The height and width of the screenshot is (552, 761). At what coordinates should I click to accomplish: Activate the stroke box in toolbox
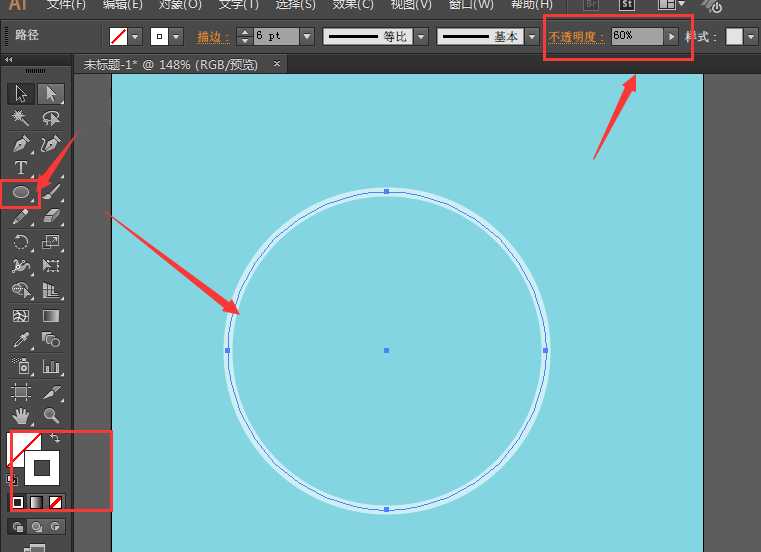click(42, 468)
